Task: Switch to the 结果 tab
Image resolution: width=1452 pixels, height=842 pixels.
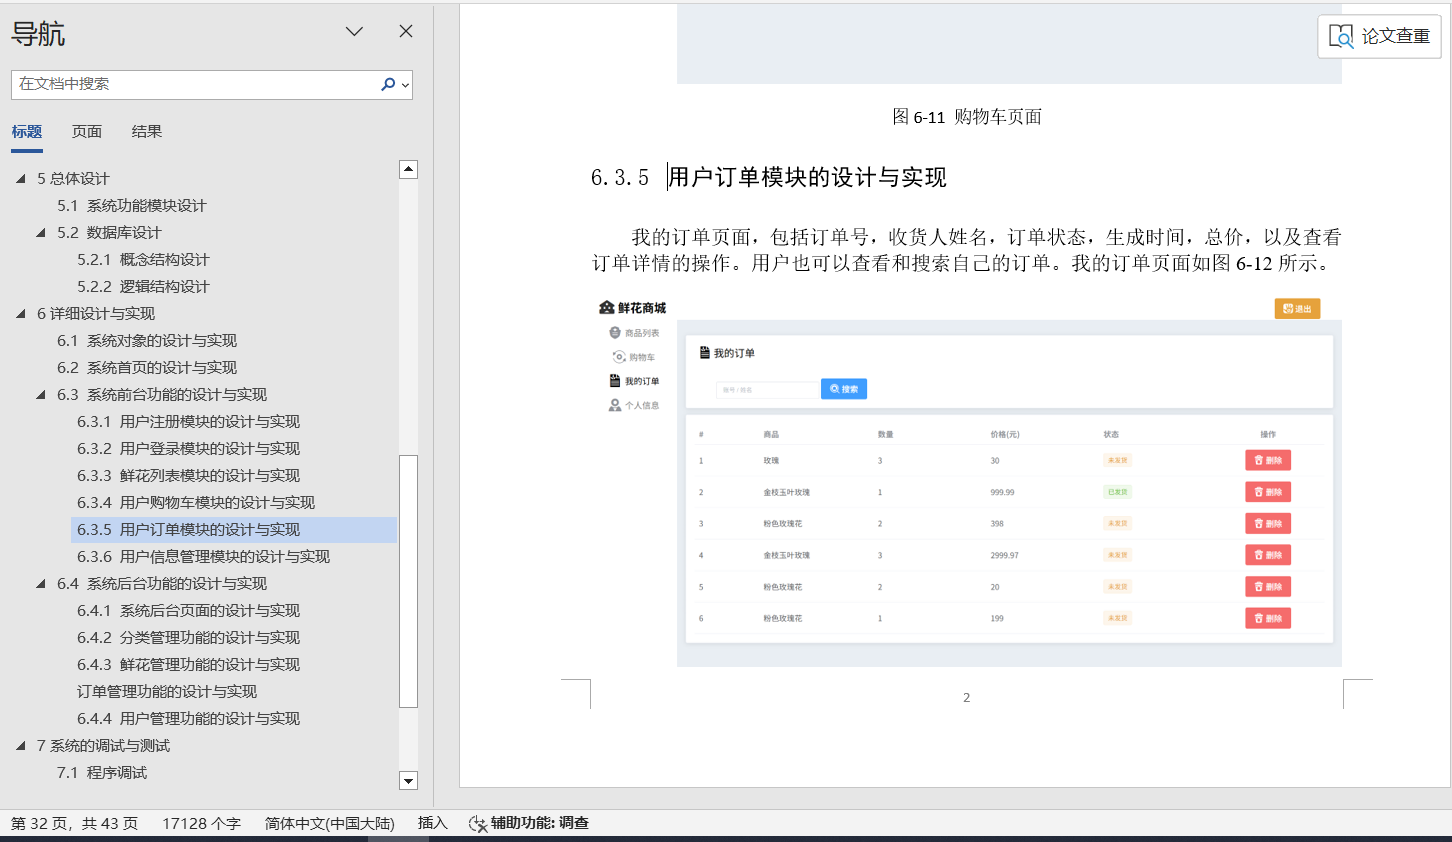Action: (x=147, y=132)
